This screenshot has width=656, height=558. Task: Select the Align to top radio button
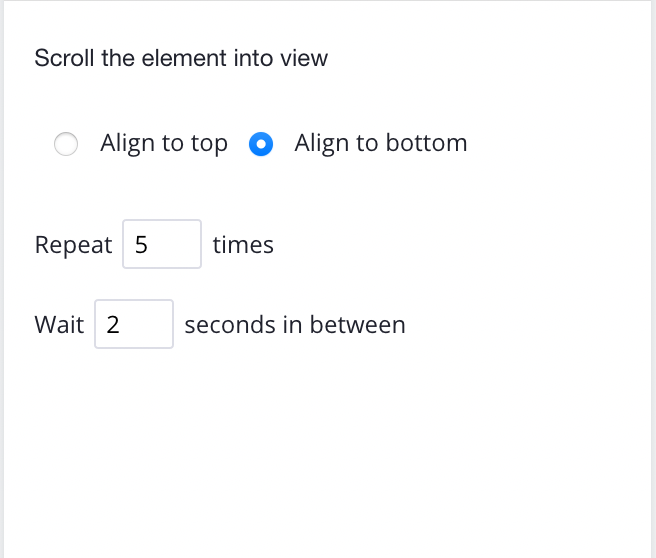tap(66, 144)
